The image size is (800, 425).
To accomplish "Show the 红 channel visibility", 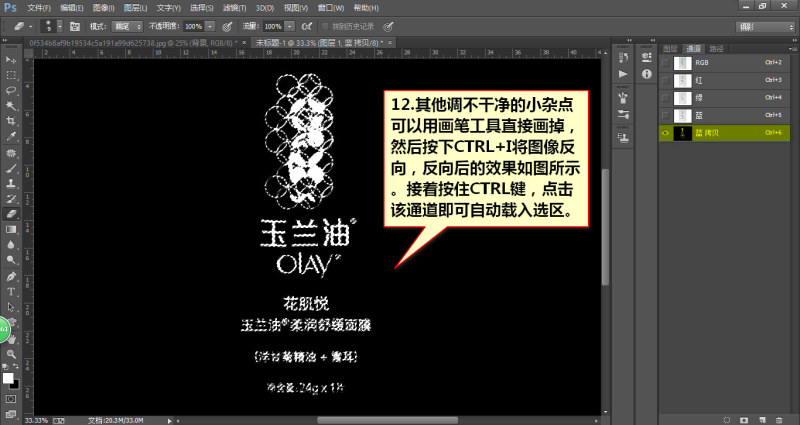I will pyautogui.click(x=665, y=80).
